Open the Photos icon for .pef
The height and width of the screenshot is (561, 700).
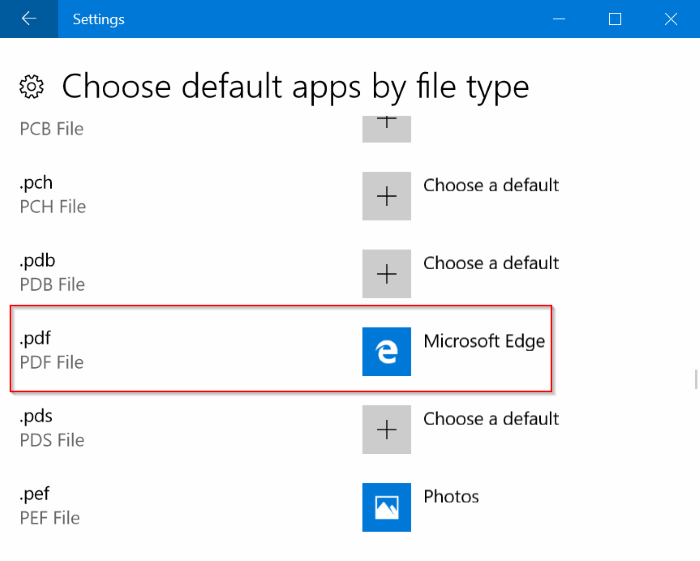coord(387,507)
